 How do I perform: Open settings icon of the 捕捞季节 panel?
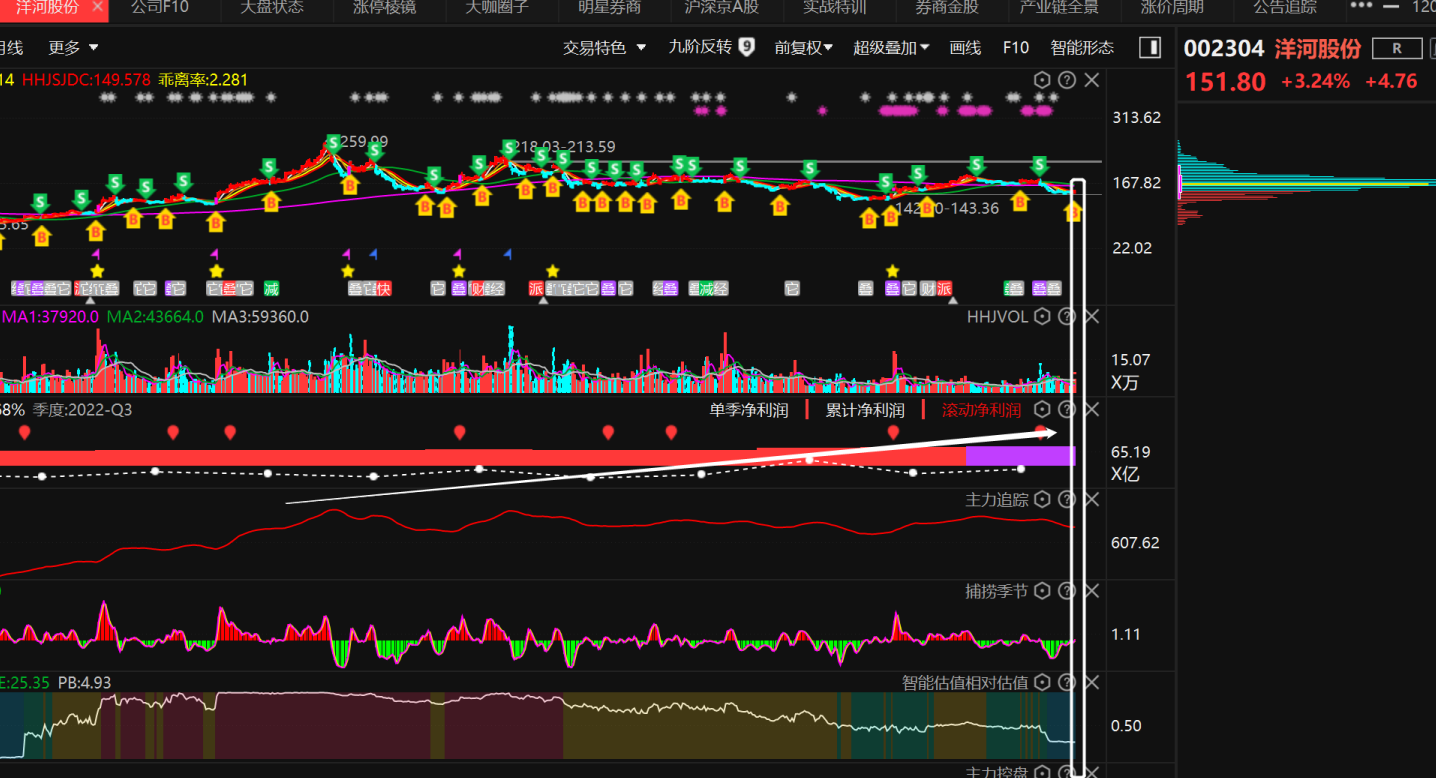click(1042, 591)
